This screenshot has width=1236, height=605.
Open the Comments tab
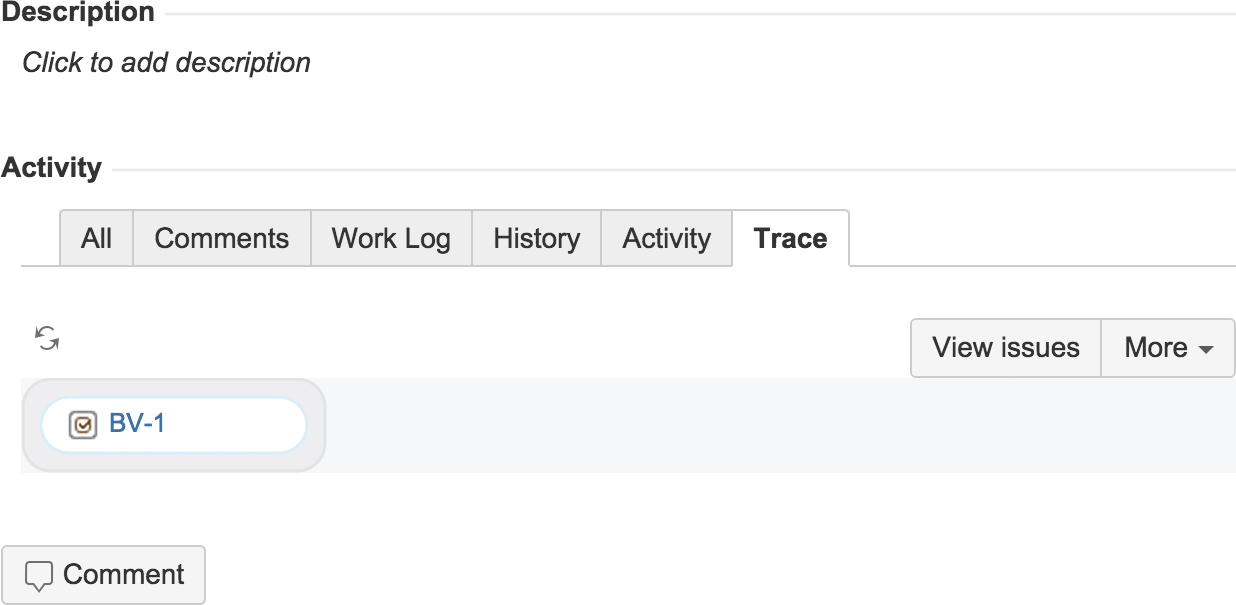coord(222,238)
